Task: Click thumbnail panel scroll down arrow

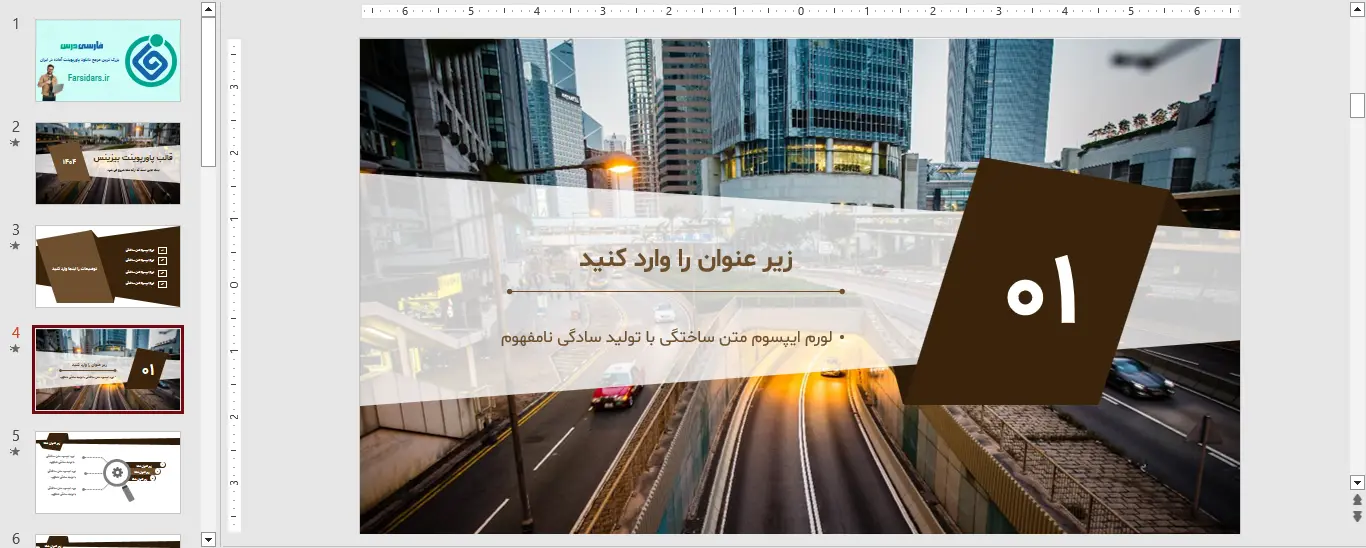Action: (x=208, y=539)
